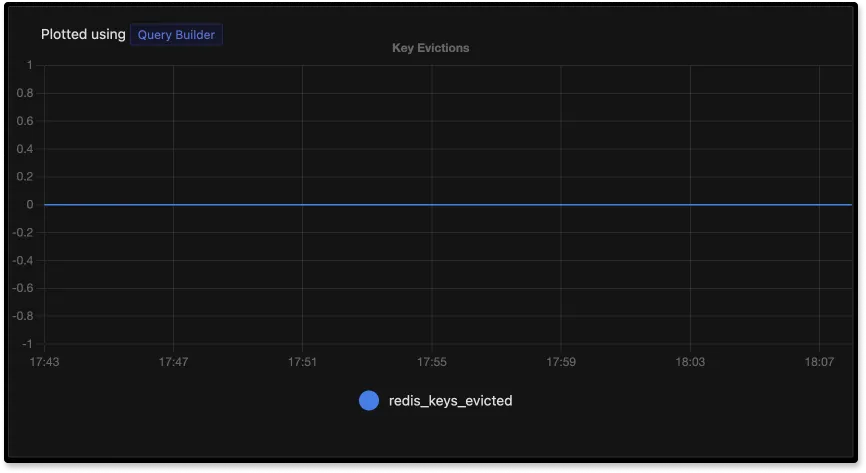
Task: Click the y-axis value 0.2
Action: [25, 176]
